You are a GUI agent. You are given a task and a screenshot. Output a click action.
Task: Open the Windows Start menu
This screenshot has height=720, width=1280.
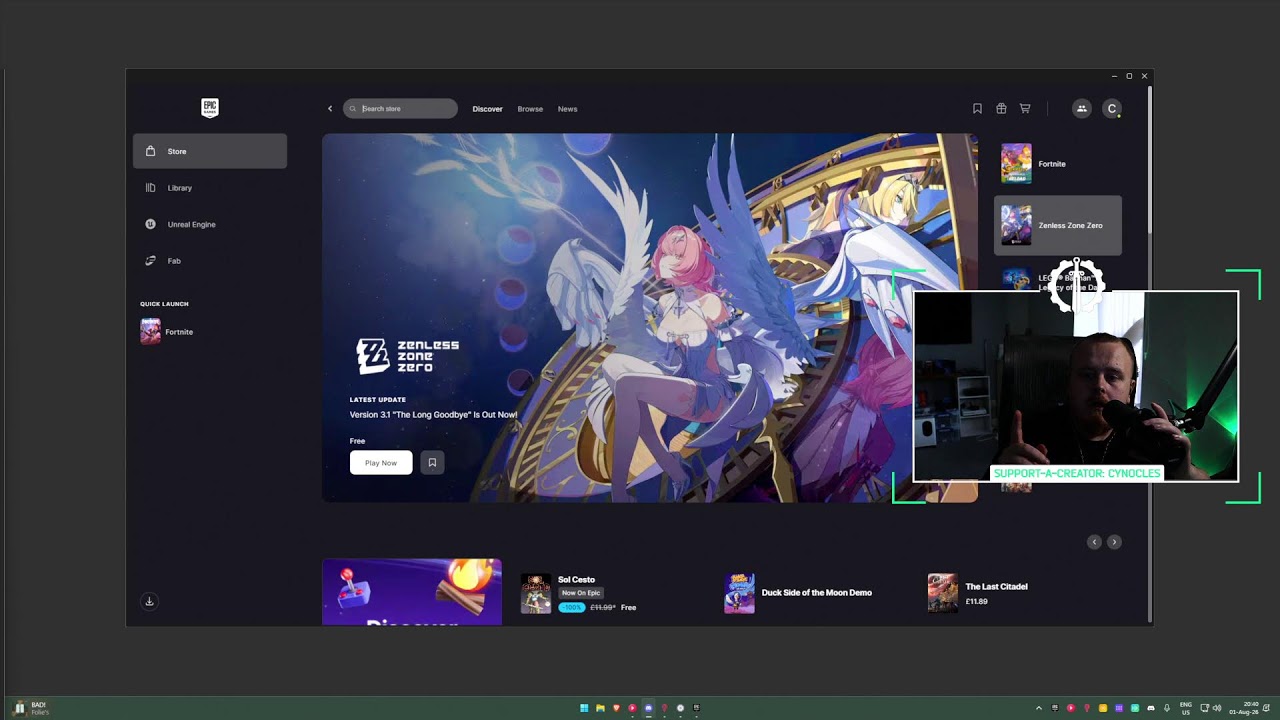coord(584,708)
